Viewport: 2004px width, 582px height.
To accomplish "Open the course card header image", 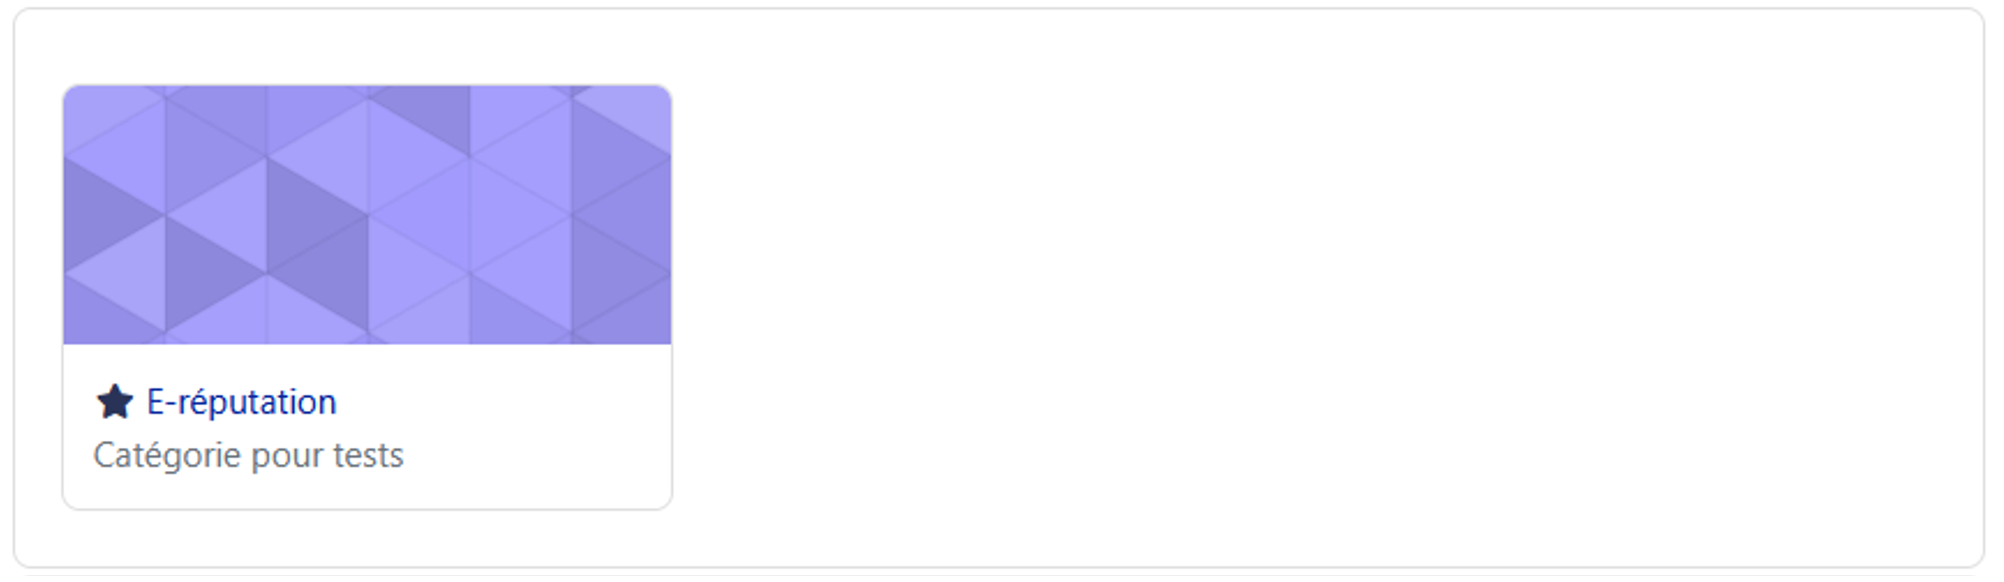I will pyautogui.click(x=367, y=215).
